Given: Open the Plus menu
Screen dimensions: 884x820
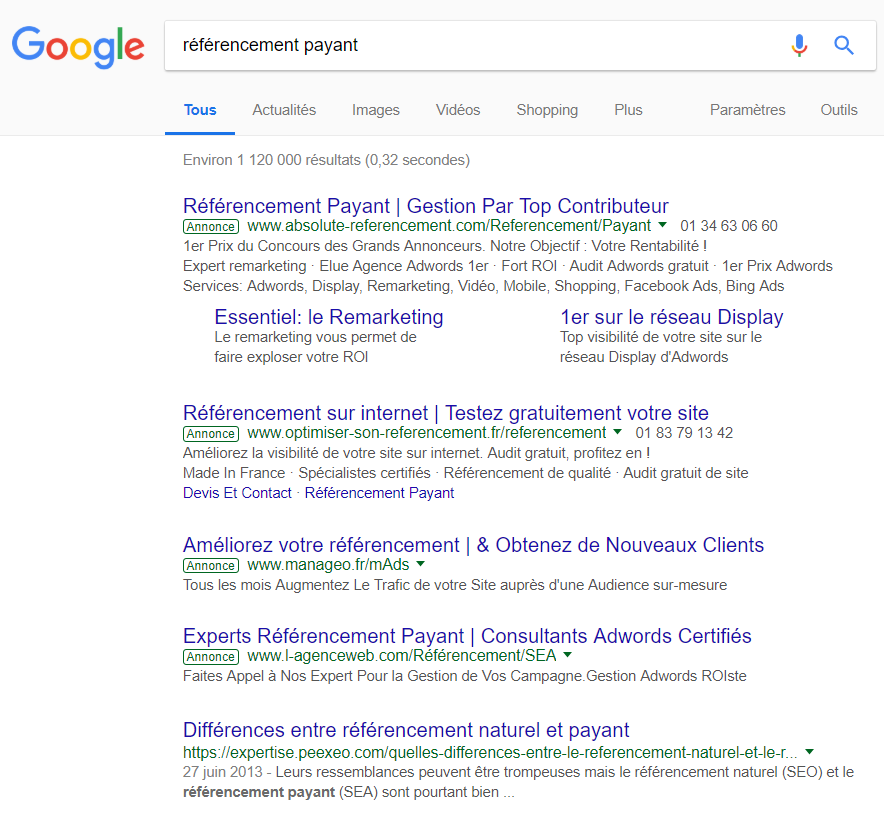Looking at the screenshot, I should [628, 110].
